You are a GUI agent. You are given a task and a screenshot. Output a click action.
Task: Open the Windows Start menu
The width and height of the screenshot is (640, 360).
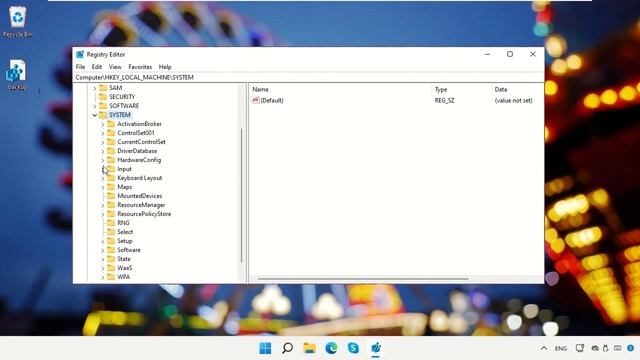point(265,348)
